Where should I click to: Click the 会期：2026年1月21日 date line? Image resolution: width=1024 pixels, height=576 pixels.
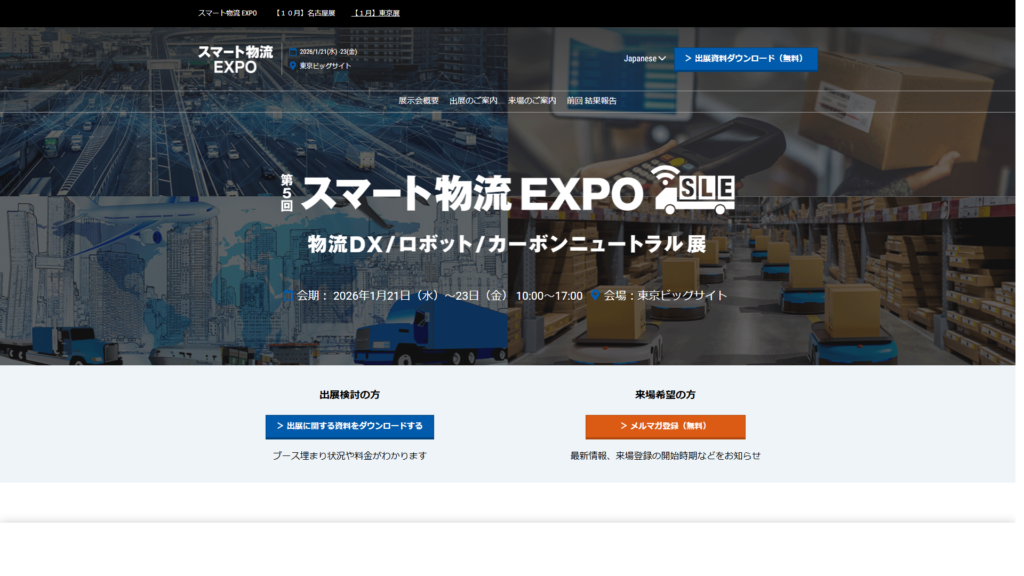440,296
